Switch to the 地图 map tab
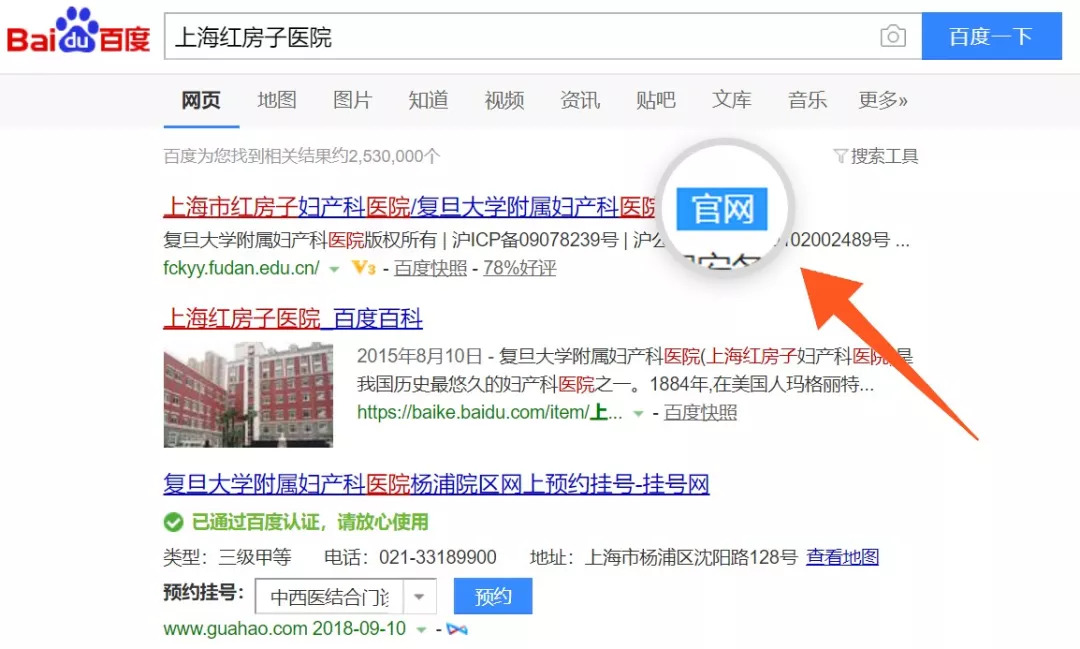The width and height of the screenshot is (1080, 649). (277, 100)
